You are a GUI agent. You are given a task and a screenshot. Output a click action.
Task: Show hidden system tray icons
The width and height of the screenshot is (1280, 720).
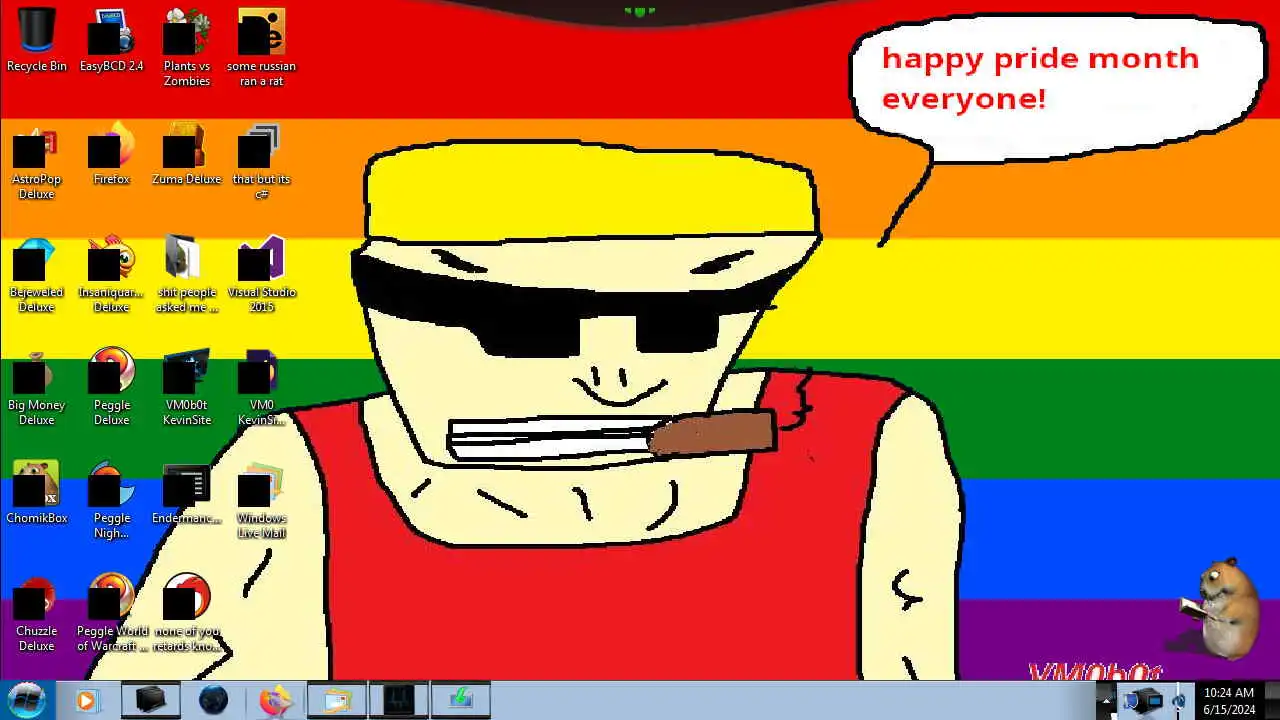pos(1106,701)
